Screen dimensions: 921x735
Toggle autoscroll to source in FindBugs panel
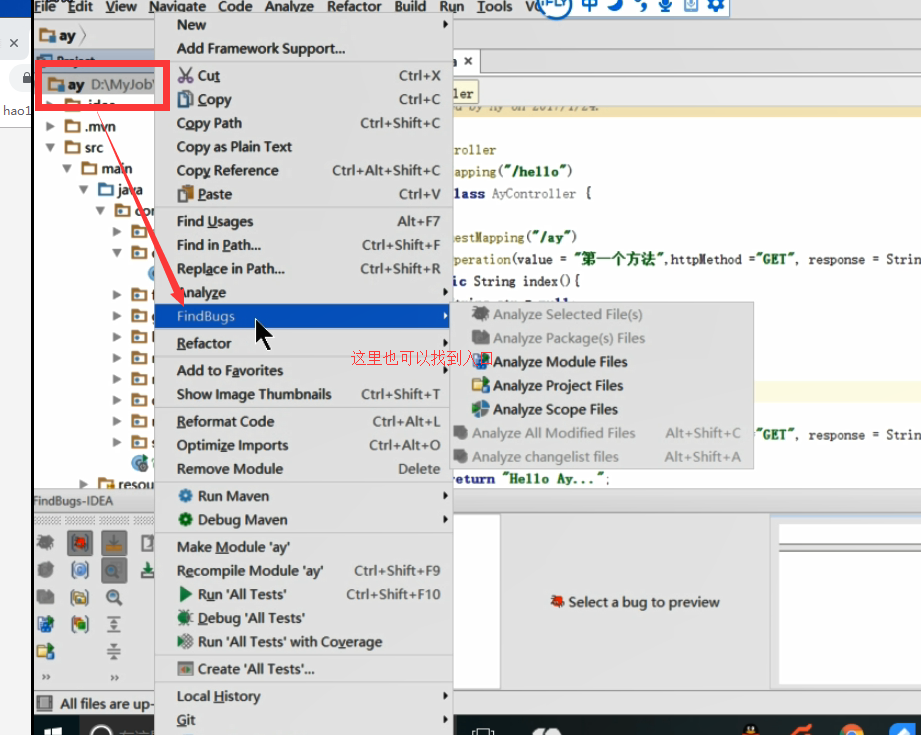click(x=114, y=543)
